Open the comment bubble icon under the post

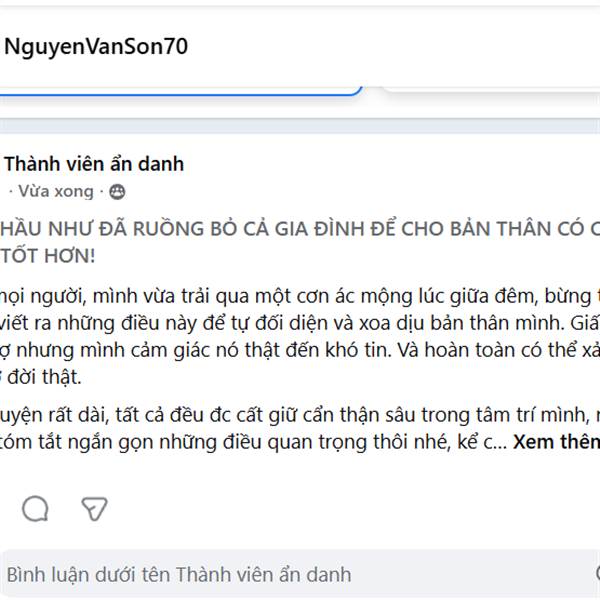[35, 509]
